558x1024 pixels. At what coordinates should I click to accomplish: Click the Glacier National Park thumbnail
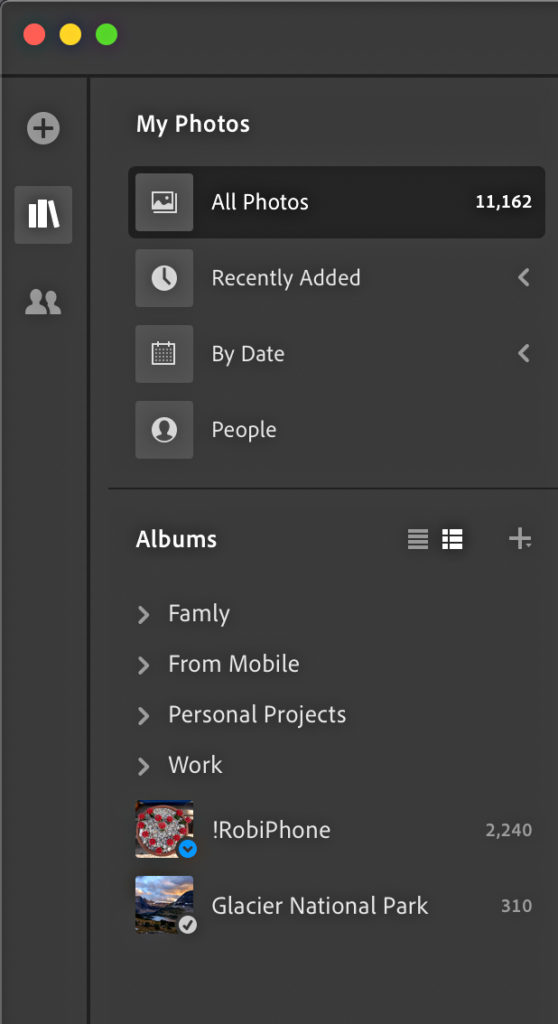[164, 904]
